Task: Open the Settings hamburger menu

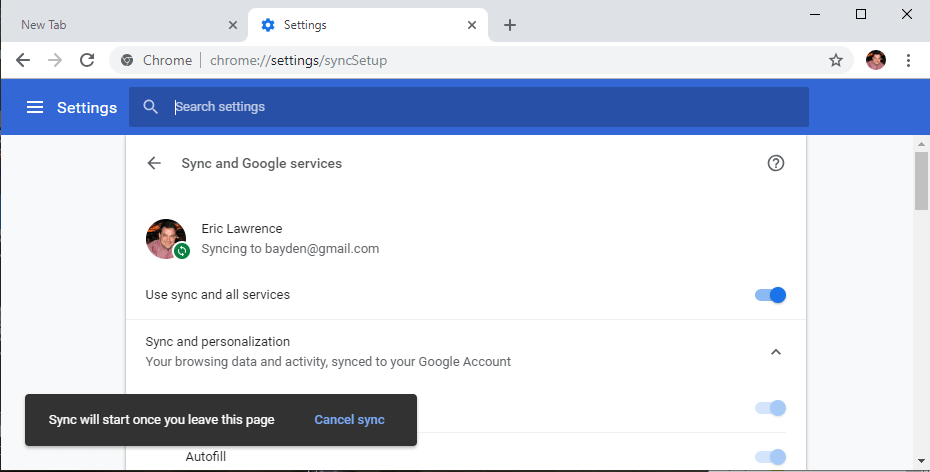Action: (35, 107)
